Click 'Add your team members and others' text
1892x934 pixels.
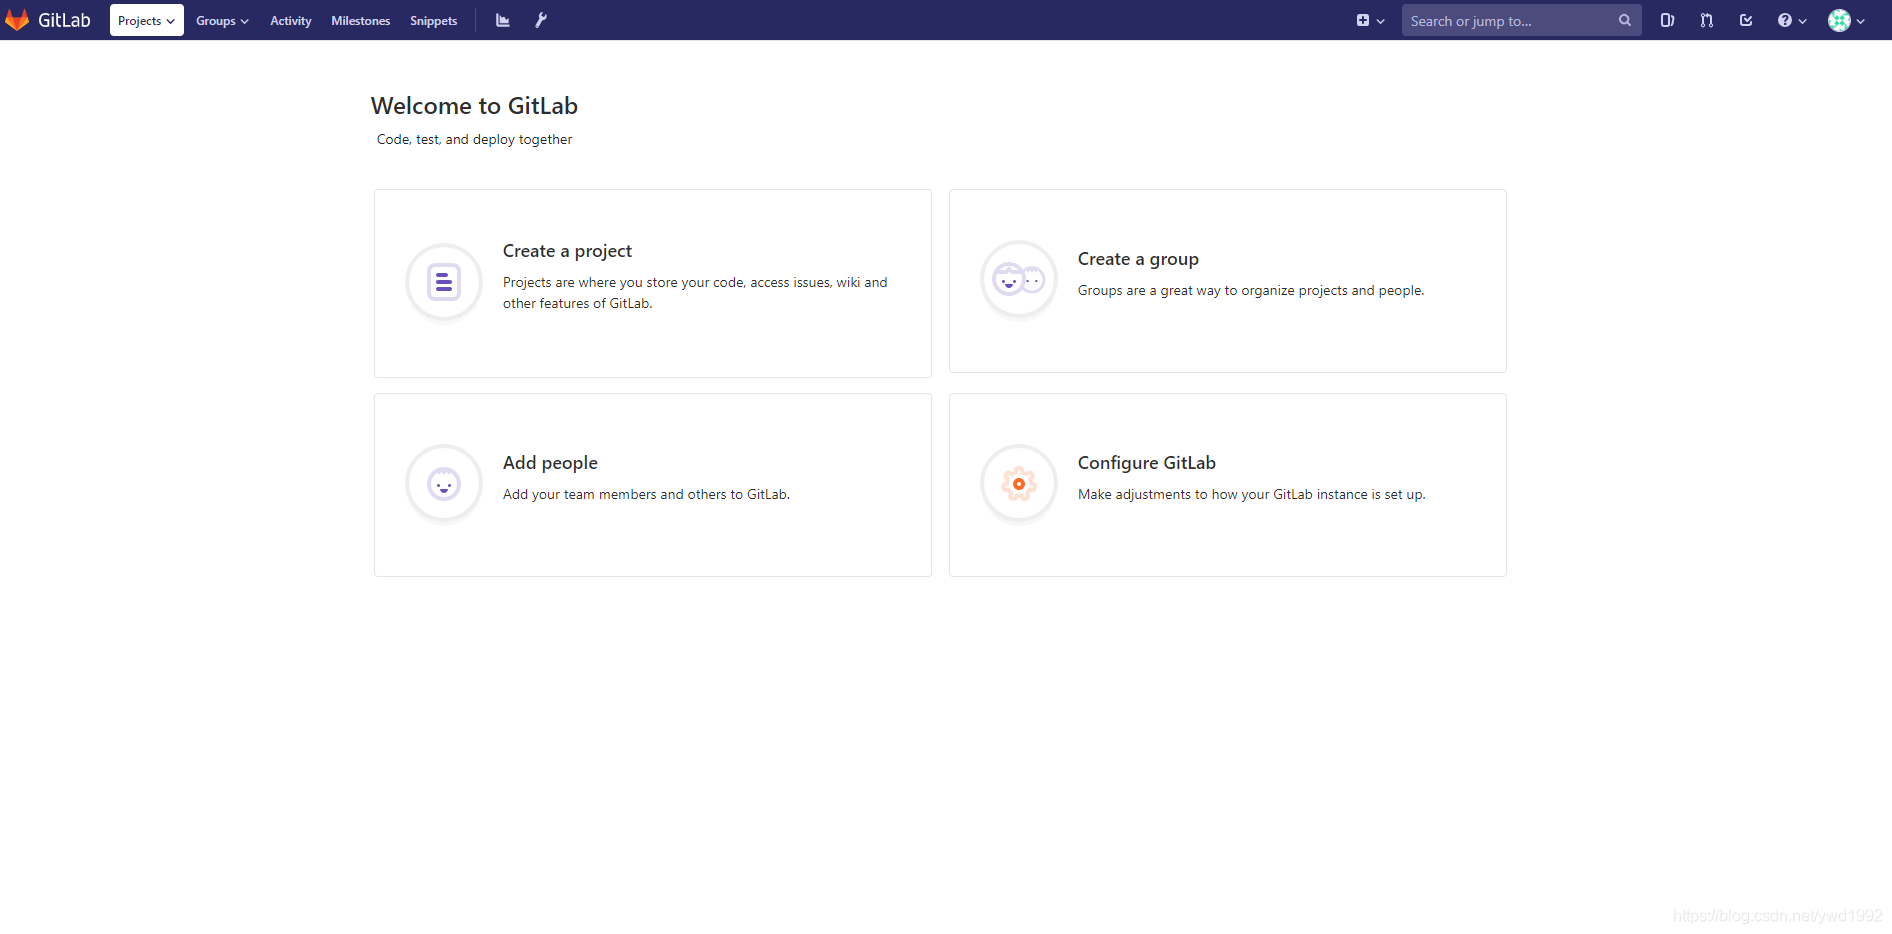(646, 495)
